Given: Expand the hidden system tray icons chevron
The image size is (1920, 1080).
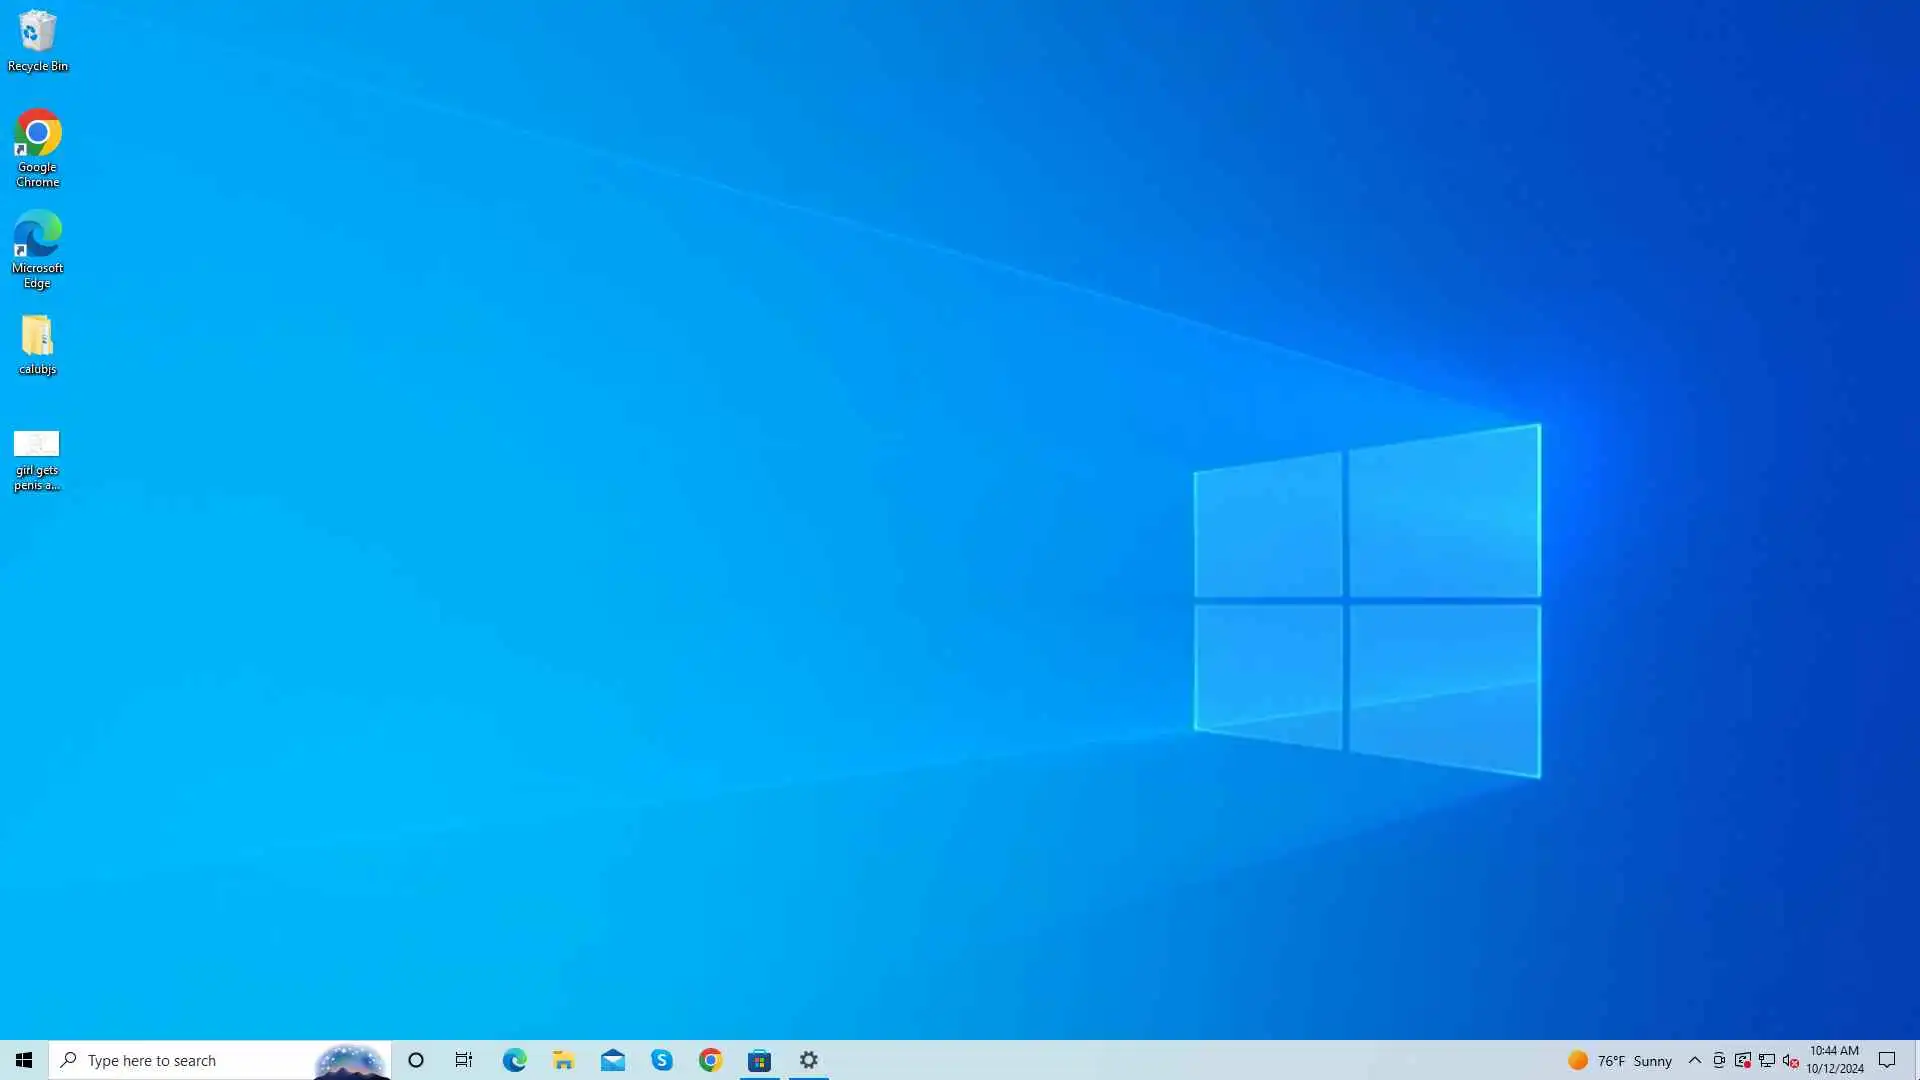Looking at the screenshot, I should pos(1694,1060).
